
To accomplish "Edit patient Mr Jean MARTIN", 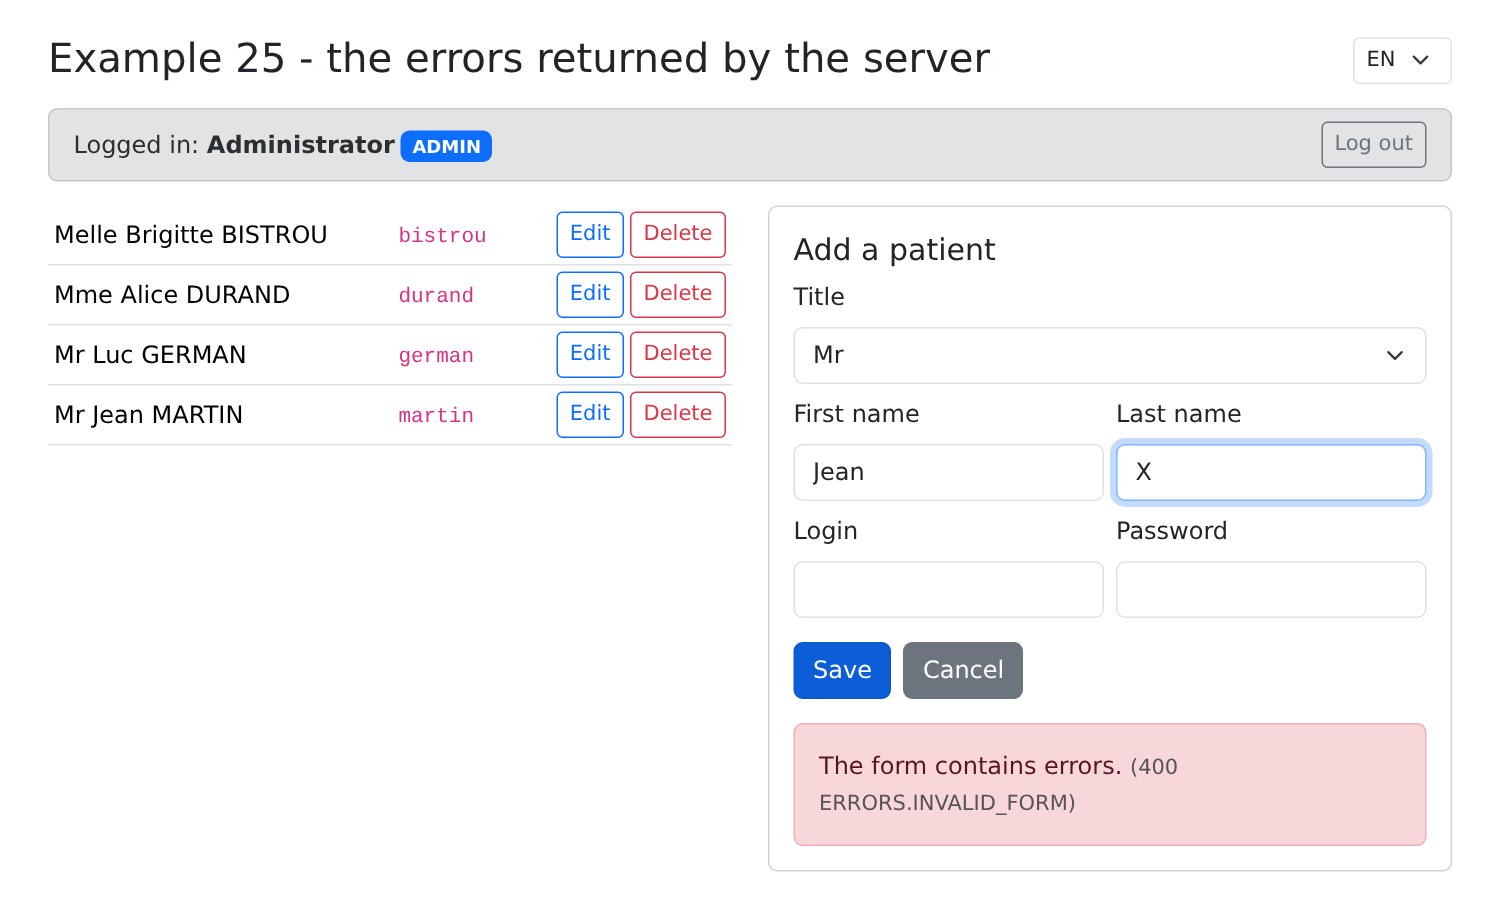I will 590,414.
